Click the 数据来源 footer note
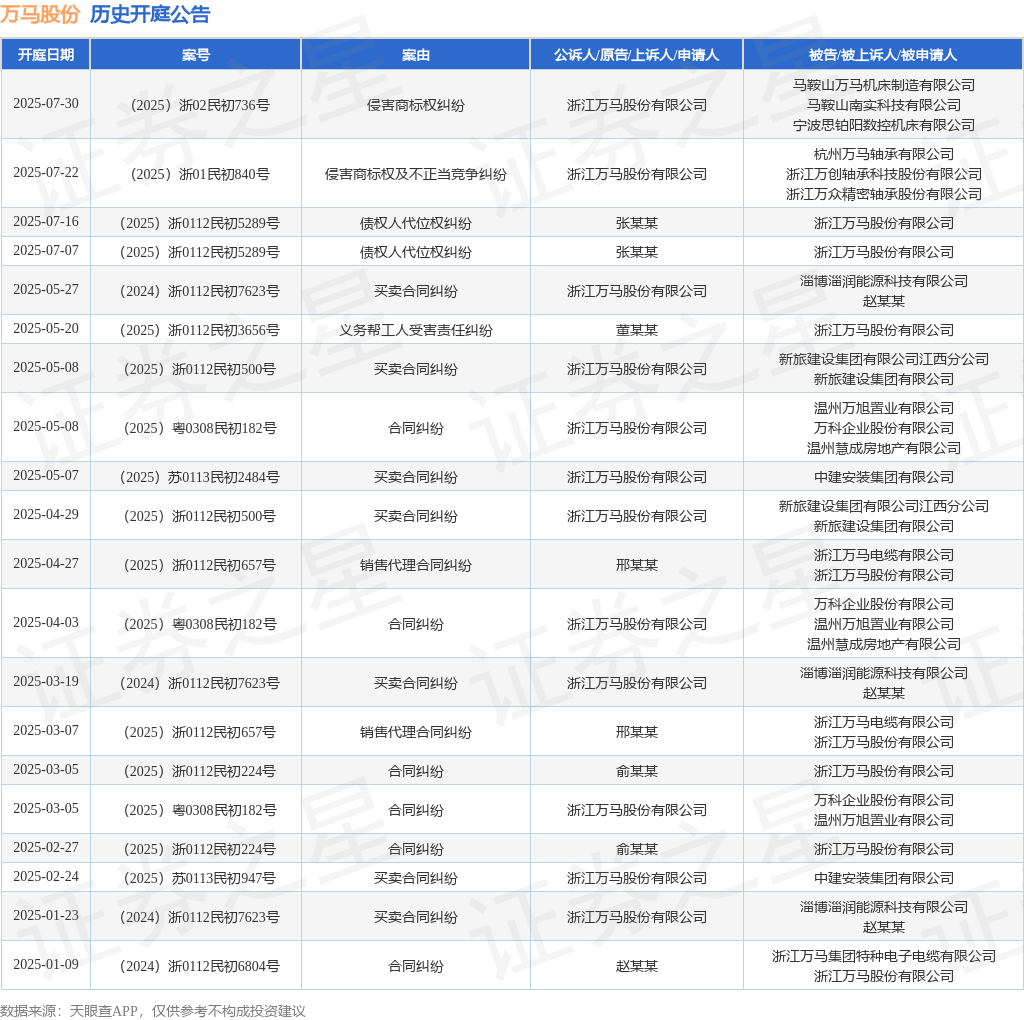1024x1020 pixels. pos(153,1012)
